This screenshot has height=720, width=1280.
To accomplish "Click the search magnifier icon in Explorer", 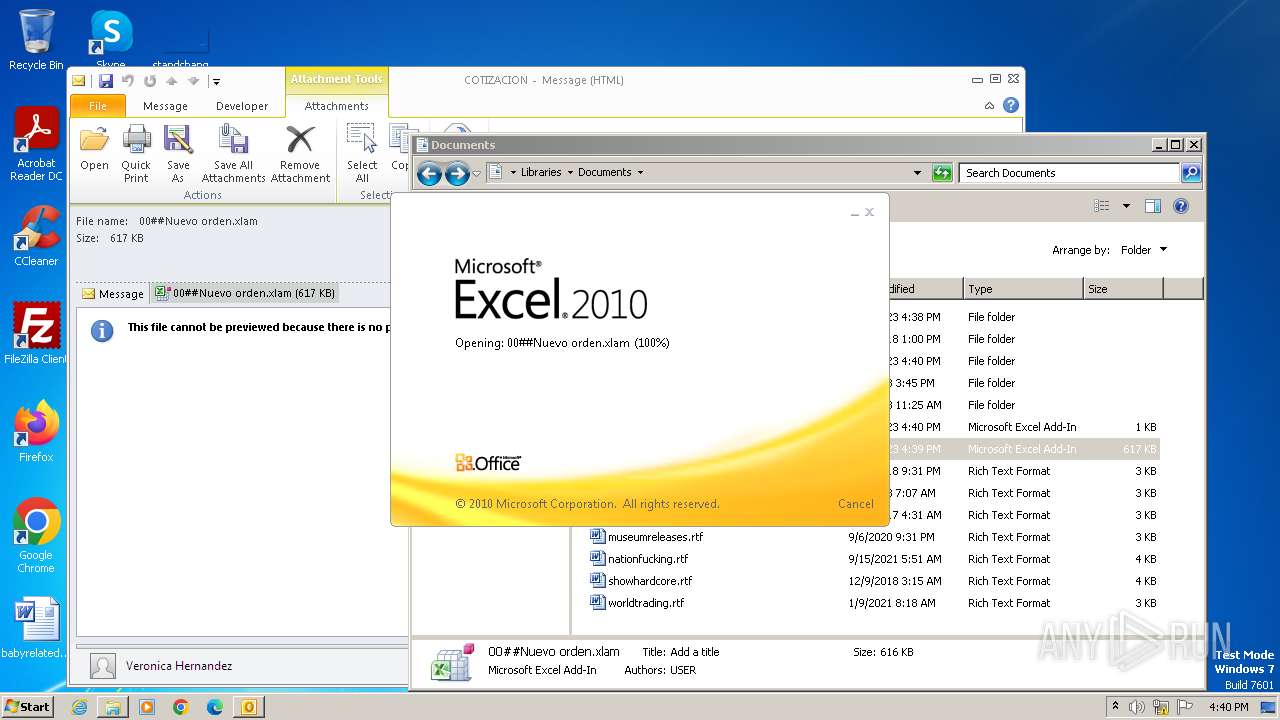I will [1190, 173].
